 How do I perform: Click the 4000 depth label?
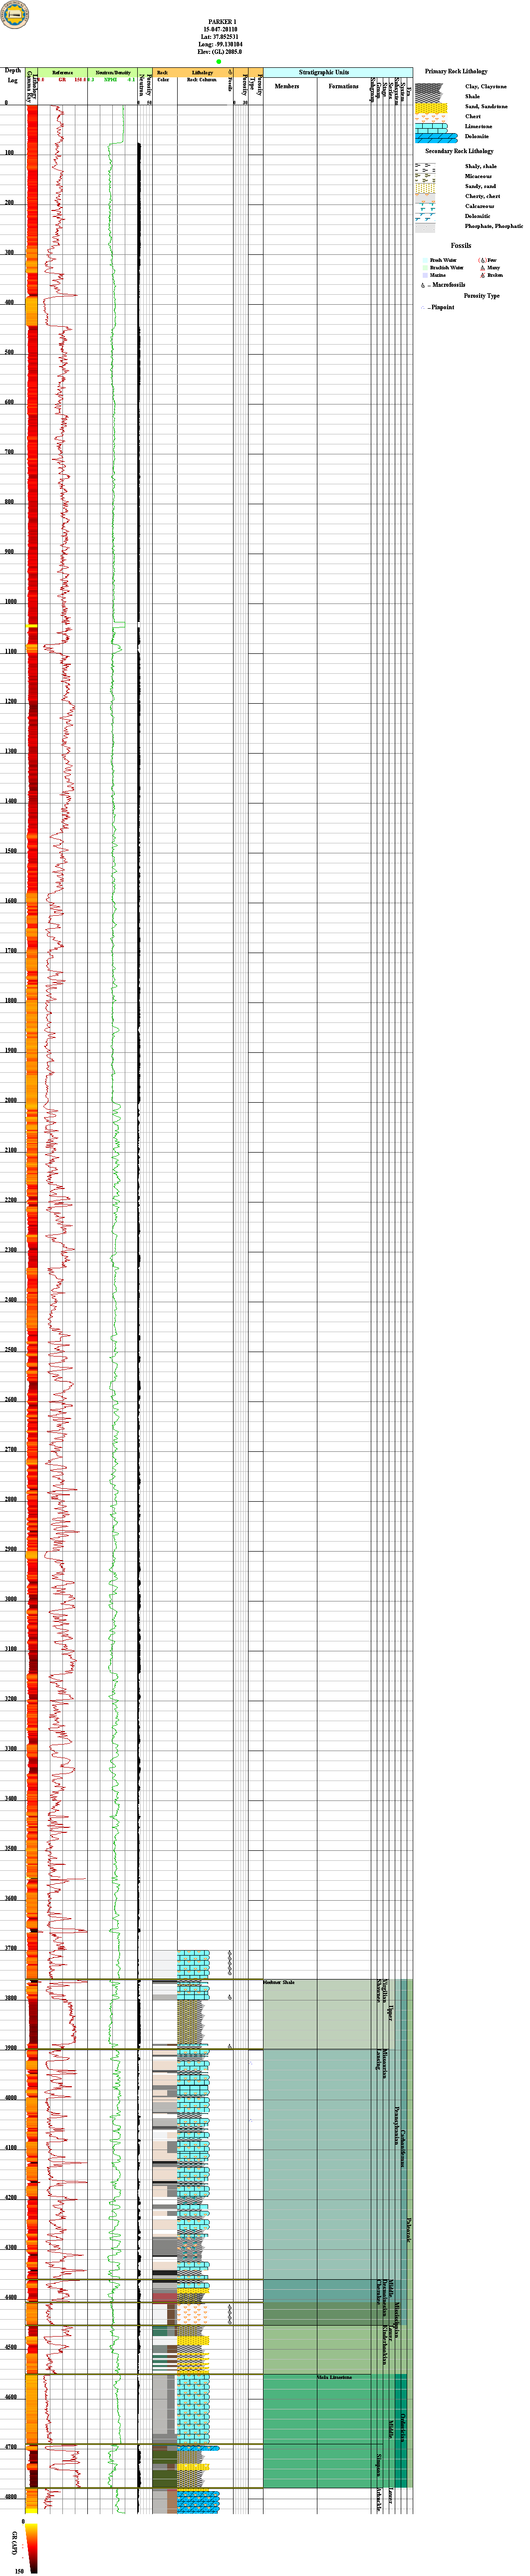(x=10, y=2098)
